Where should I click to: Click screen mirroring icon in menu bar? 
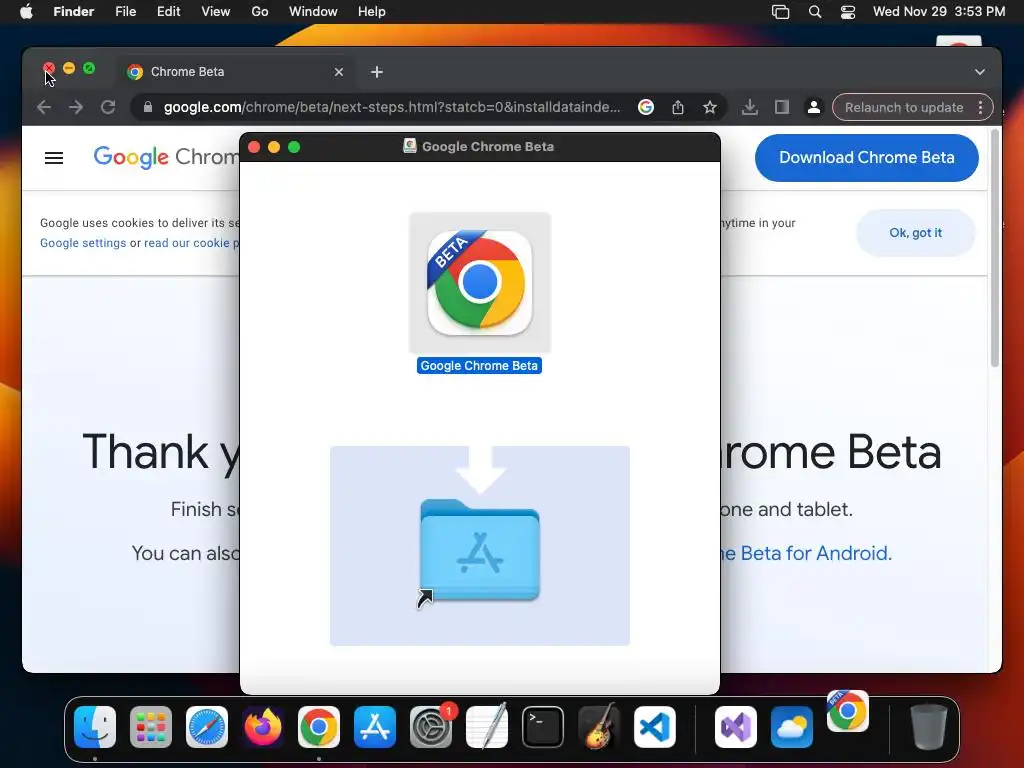tap(780, 12)
